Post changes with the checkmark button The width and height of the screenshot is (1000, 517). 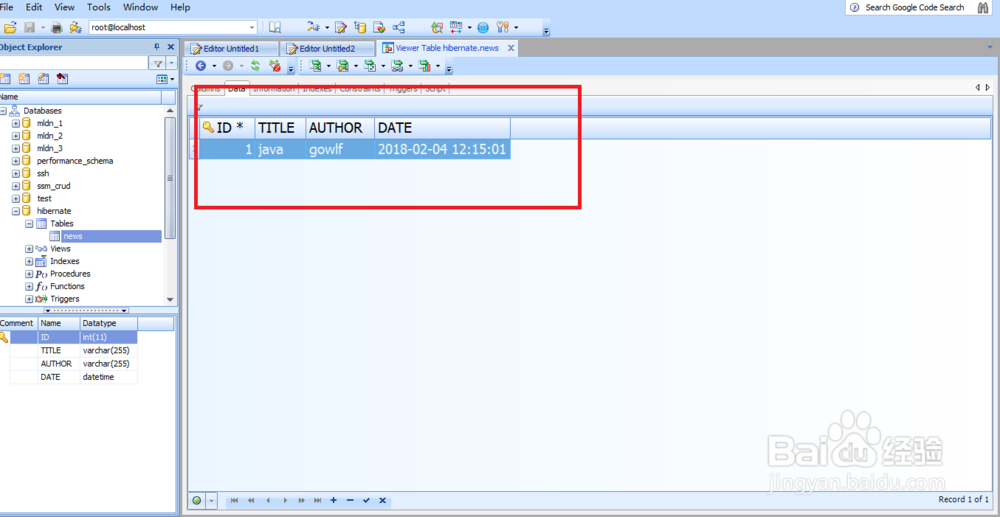click(x=367, y=500)
